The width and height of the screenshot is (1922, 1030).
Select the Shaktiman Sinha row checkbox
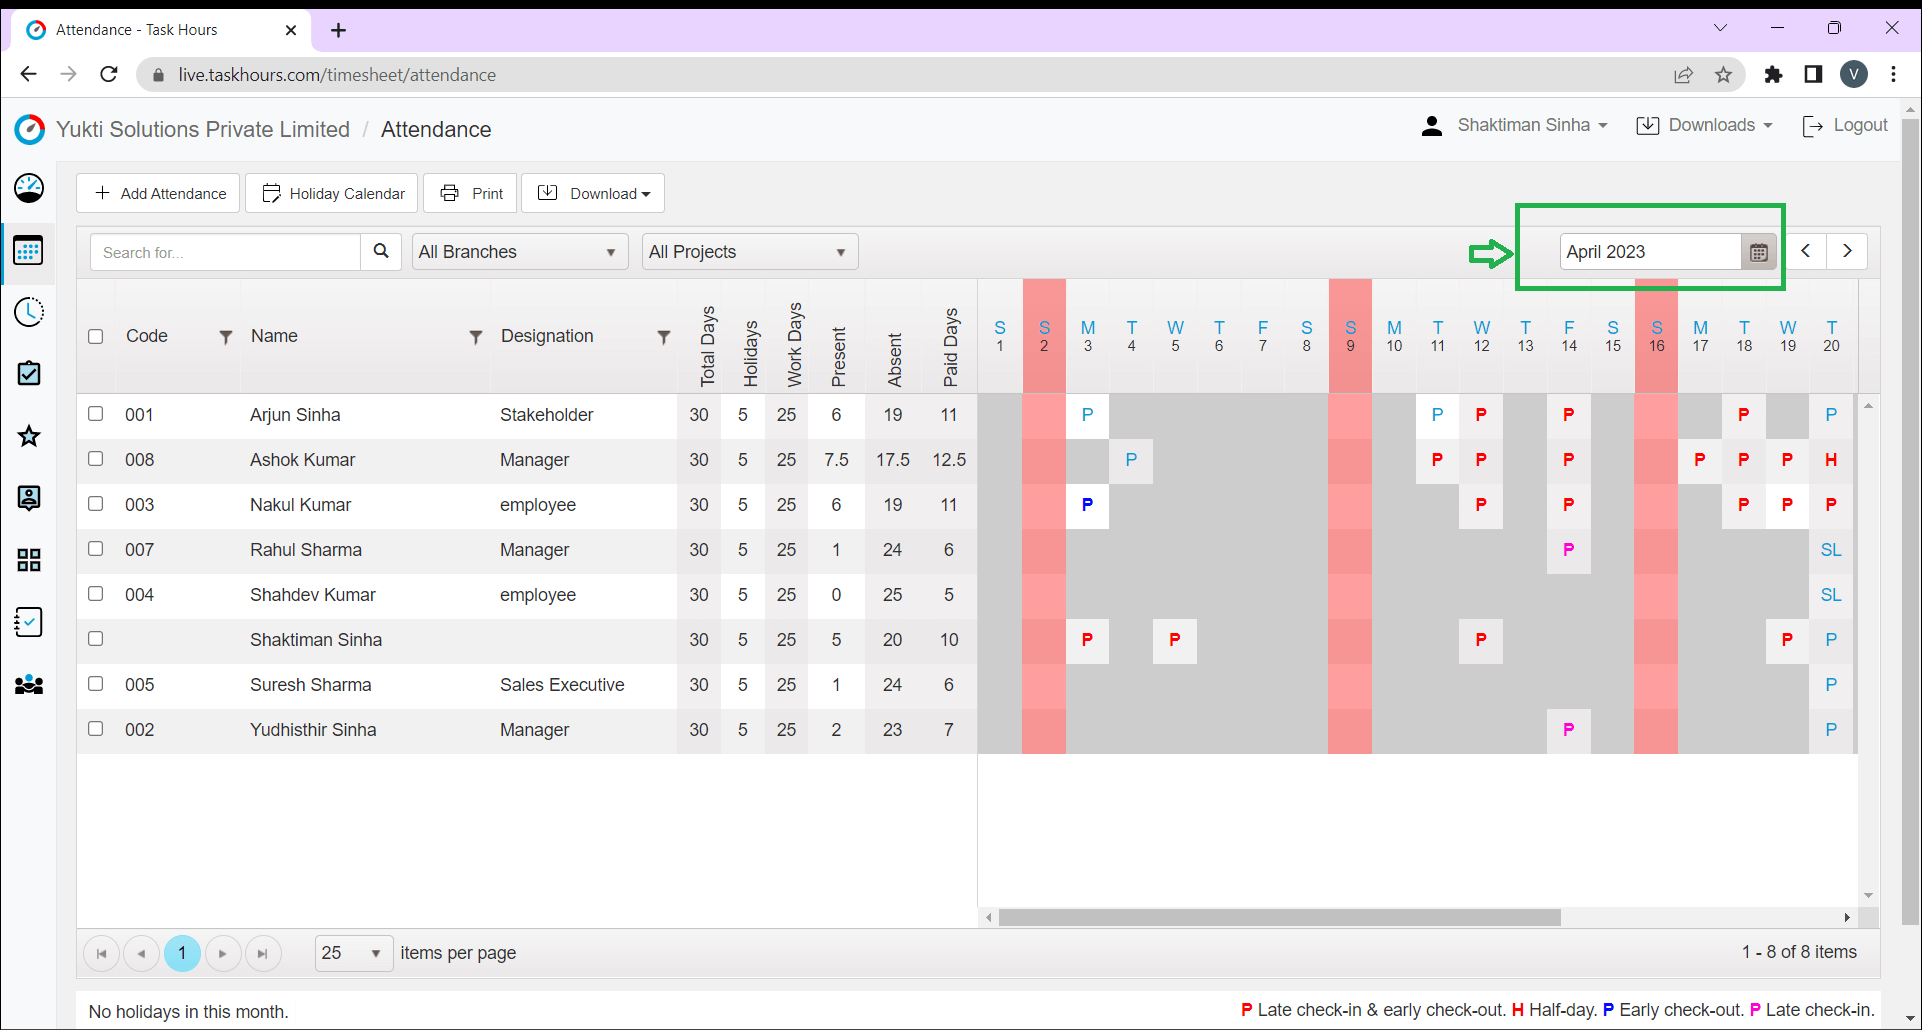(96, 639)
